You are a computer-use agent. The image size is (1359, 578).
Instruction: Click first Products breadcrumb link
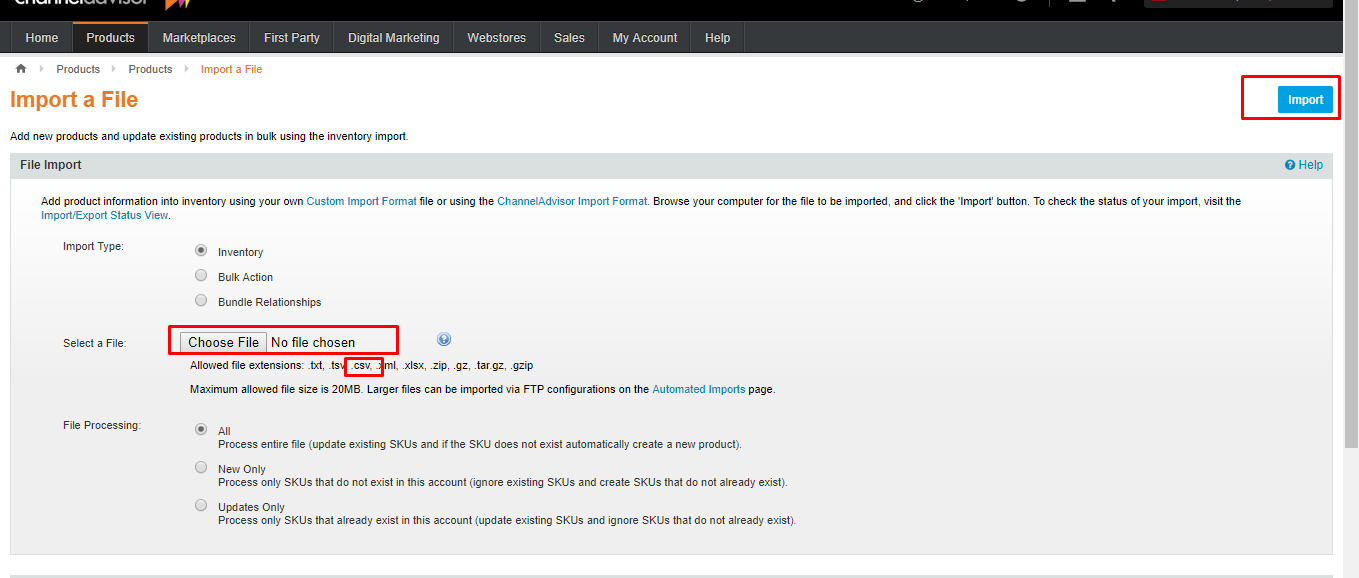[x=78, y=69]
